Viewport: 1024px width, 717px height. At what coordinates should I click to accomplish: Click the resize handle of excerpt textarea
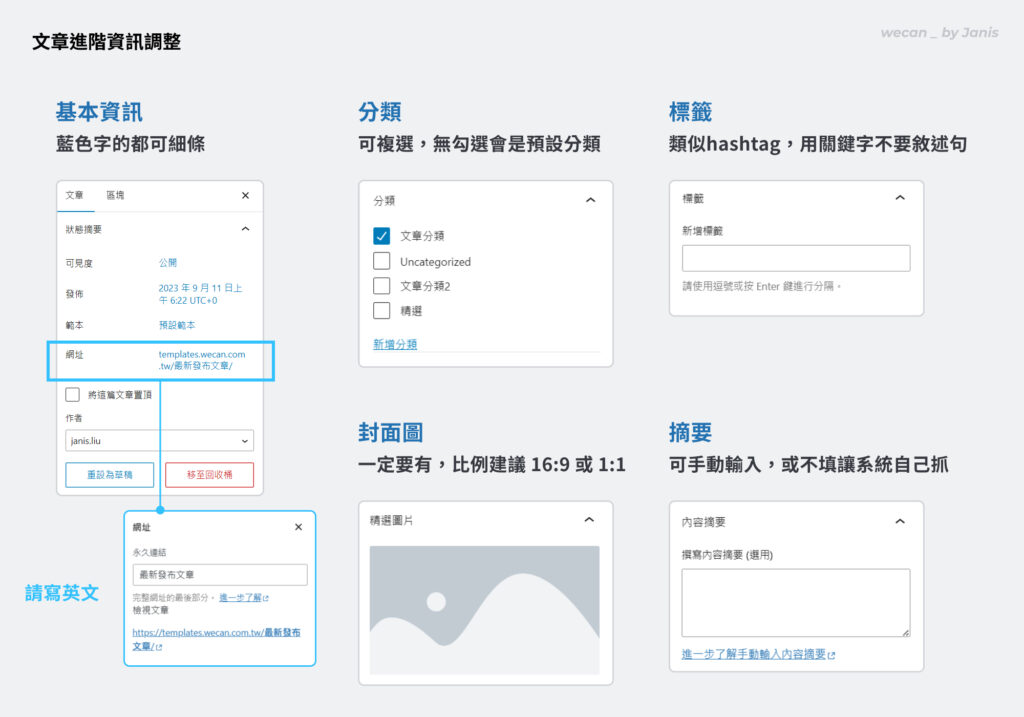click(905, 632)
